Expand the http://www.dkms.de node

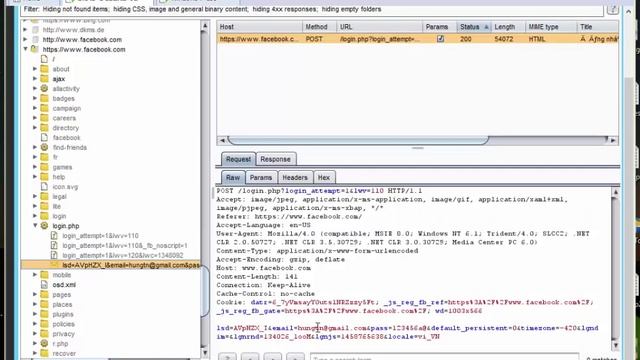coord(26,30)
